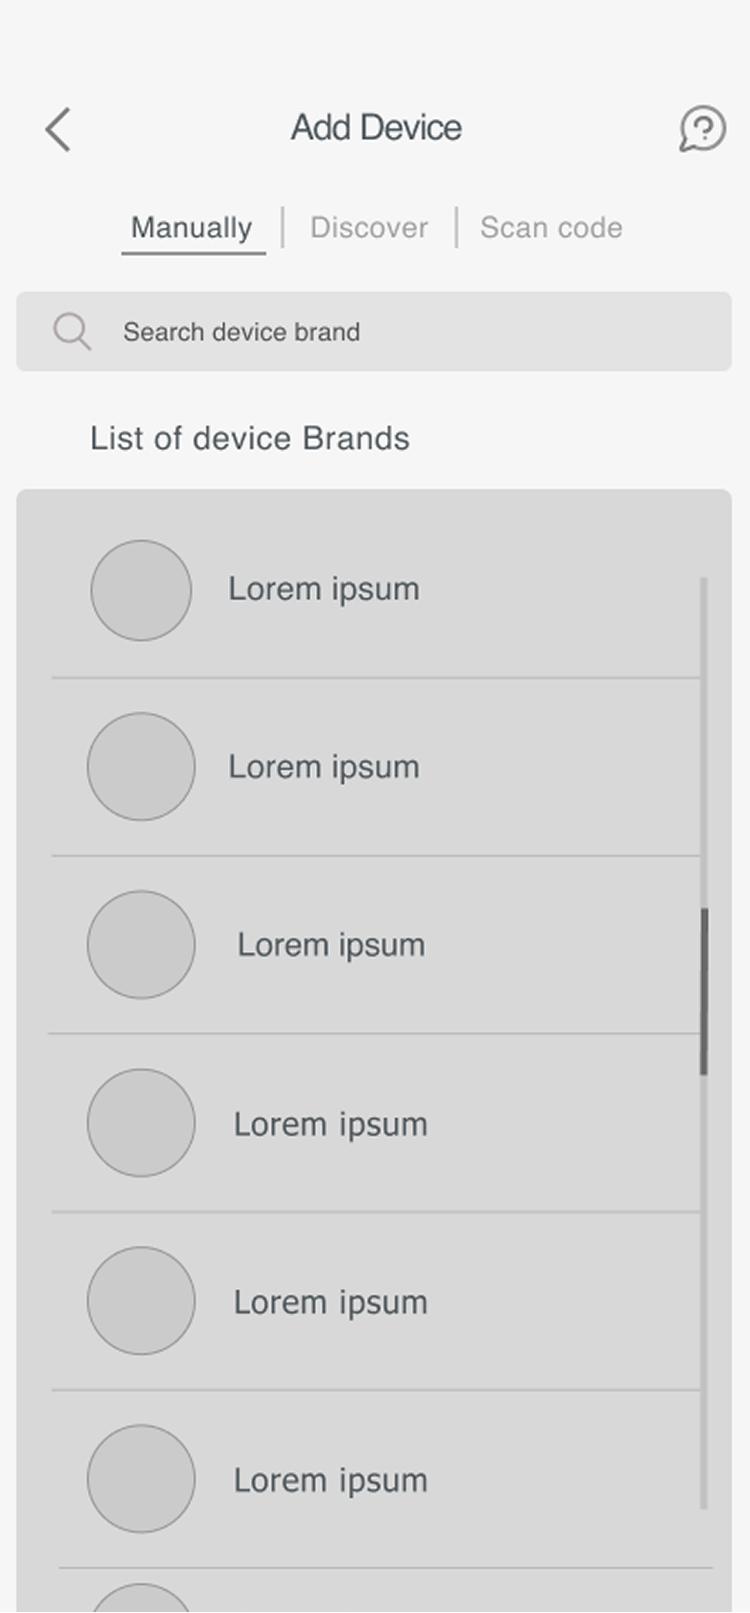
Task: Select the partially visible bottom brand logo
Action: point(140,1600)
